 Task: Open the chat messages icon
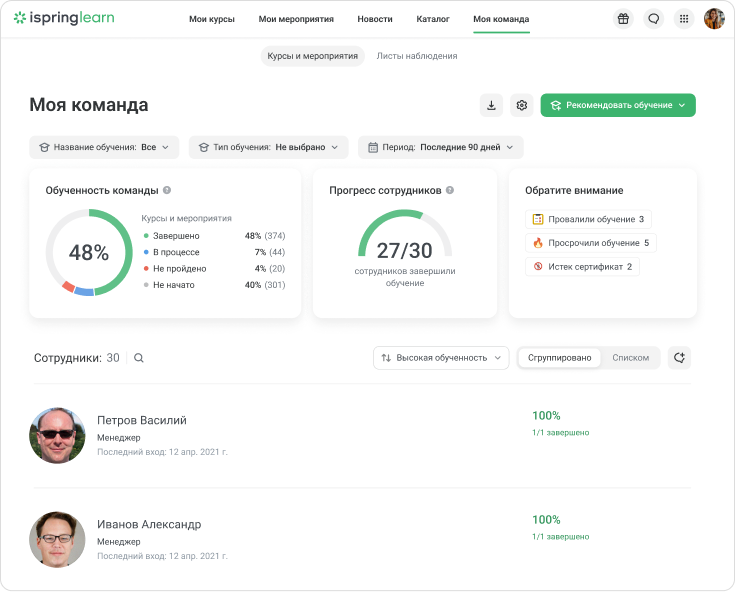pos(653,19)
